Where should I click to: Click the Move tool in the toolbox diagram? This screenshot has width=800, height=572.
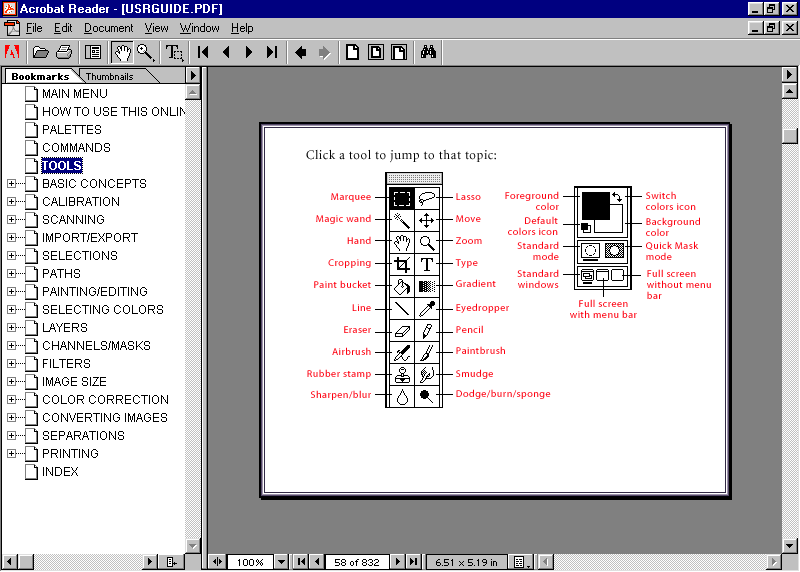[x=427, y=220]
